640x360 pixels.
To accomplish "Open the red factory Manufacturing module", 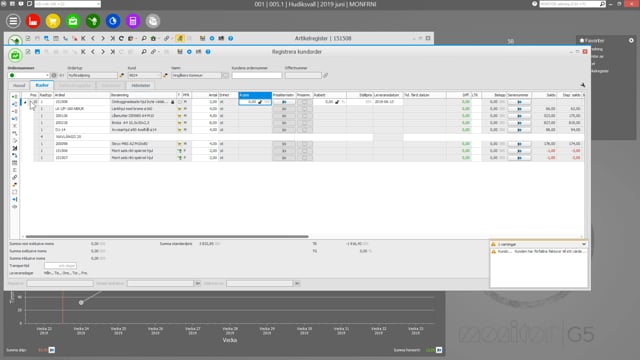I will (33, 21).
